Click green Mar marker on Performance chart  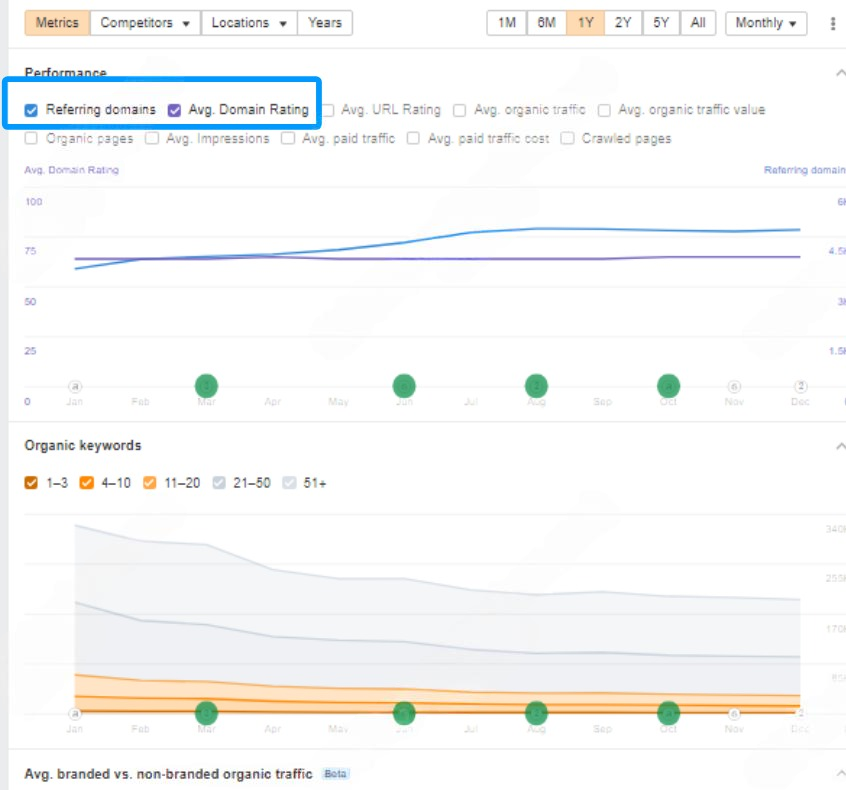pos(206,386)
